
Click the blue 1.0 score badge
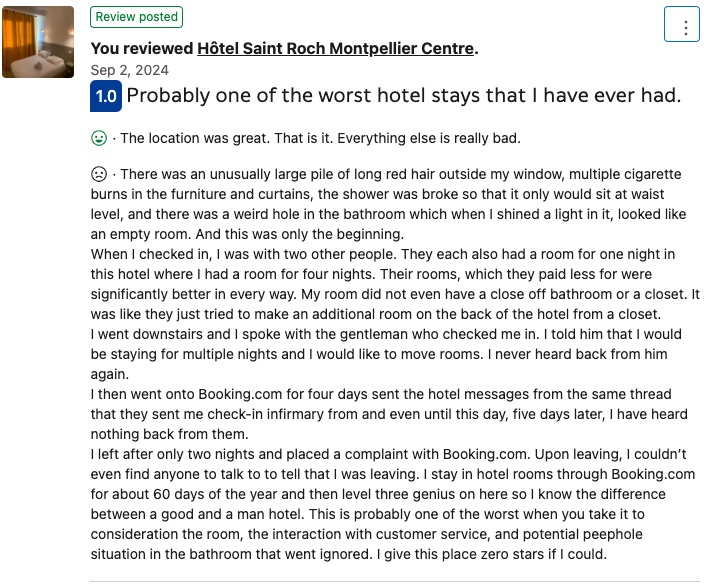pyautogui.click(x=106, y=97)
